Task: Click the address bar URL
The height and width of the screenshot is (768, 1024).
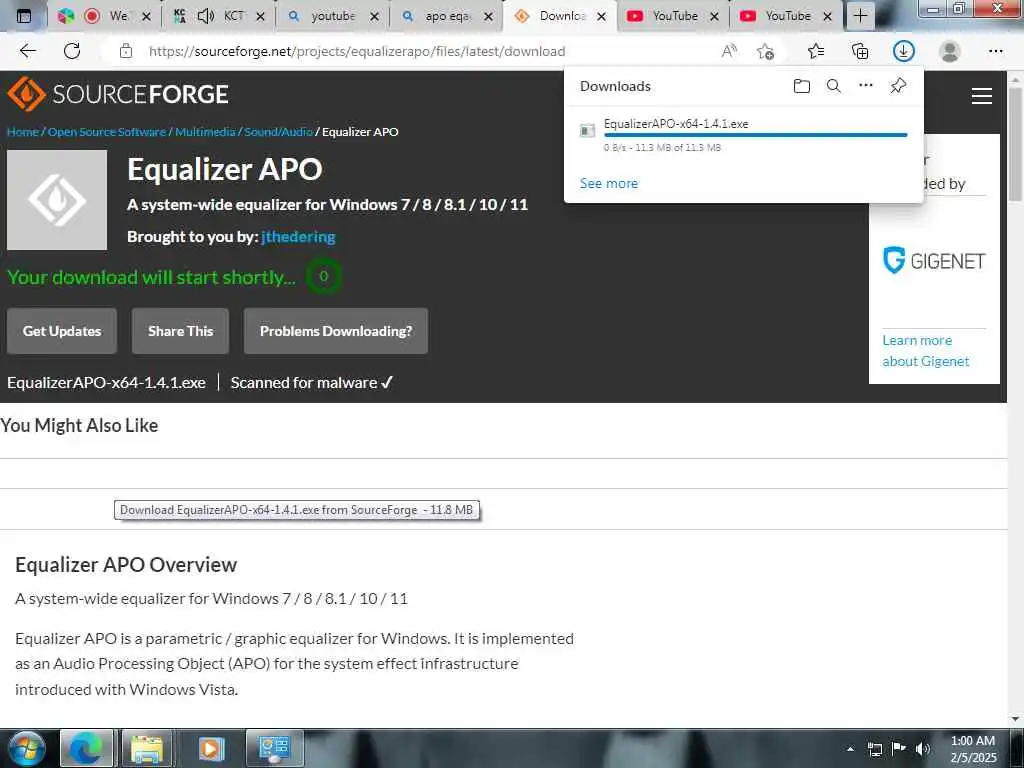Action: pyautogui.click(x=357, y=51)
